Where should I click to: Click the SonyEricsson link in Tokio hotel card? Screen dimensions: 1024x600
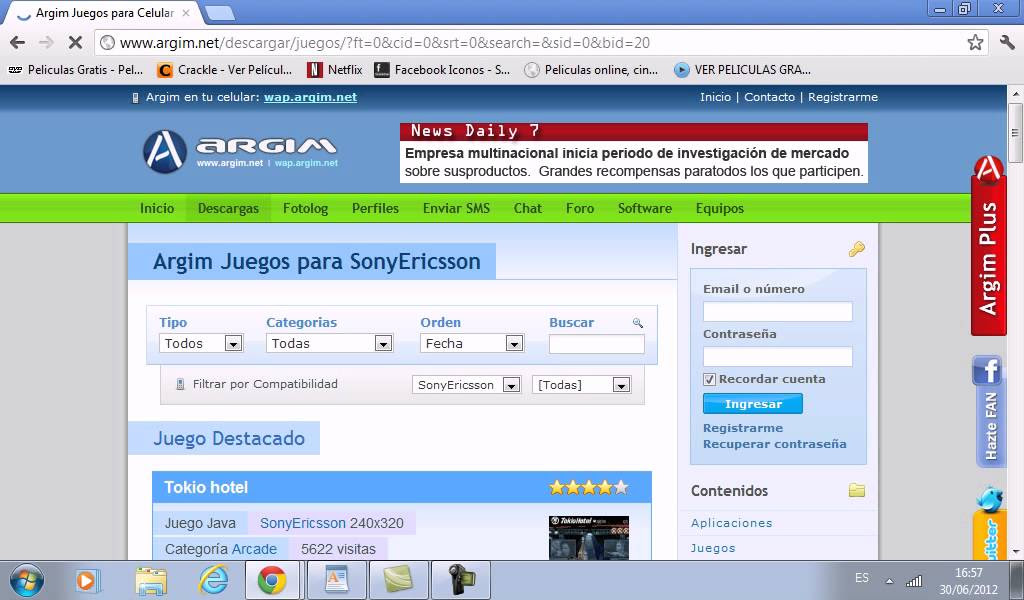[x=303, y=523]
